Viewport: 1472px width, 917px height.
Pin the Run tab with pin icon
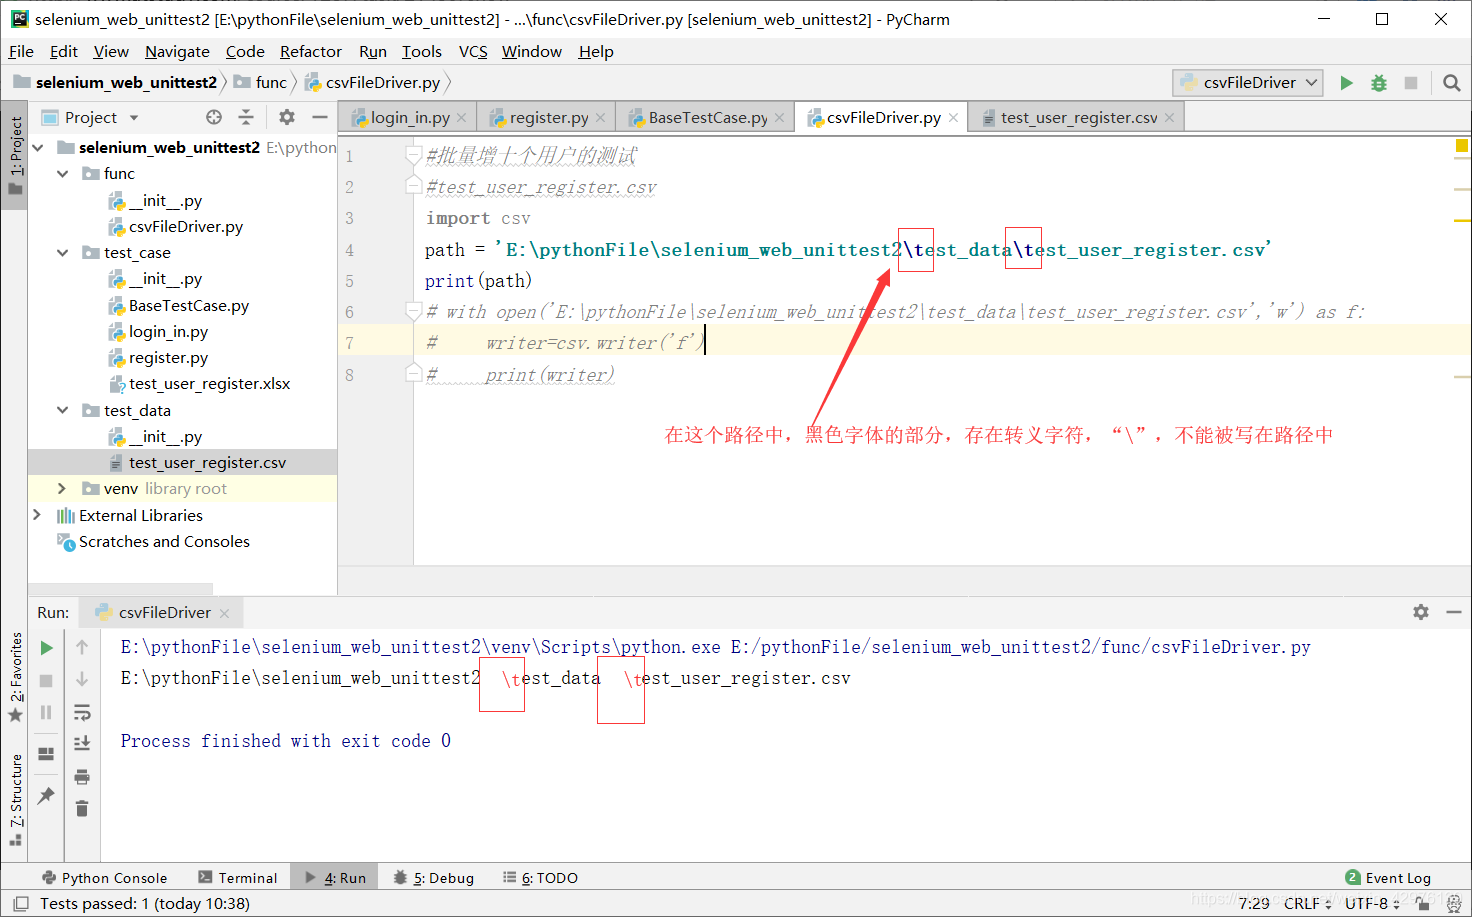pos(46,796)
